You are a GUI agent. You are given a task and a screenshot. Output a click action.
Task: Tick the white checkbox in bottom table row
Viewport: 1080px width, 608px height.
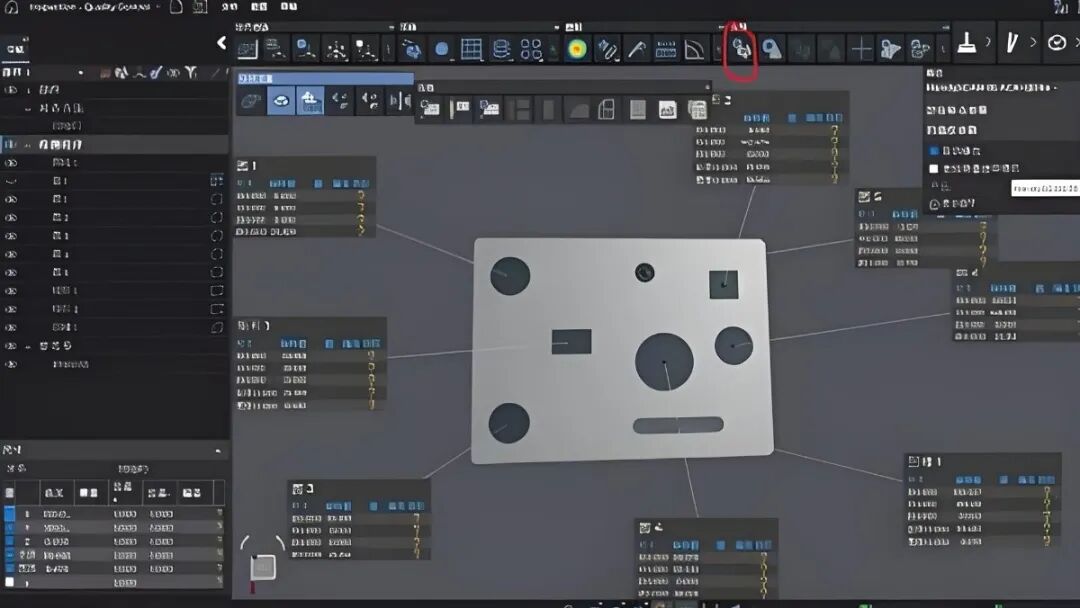pos(10,582)
